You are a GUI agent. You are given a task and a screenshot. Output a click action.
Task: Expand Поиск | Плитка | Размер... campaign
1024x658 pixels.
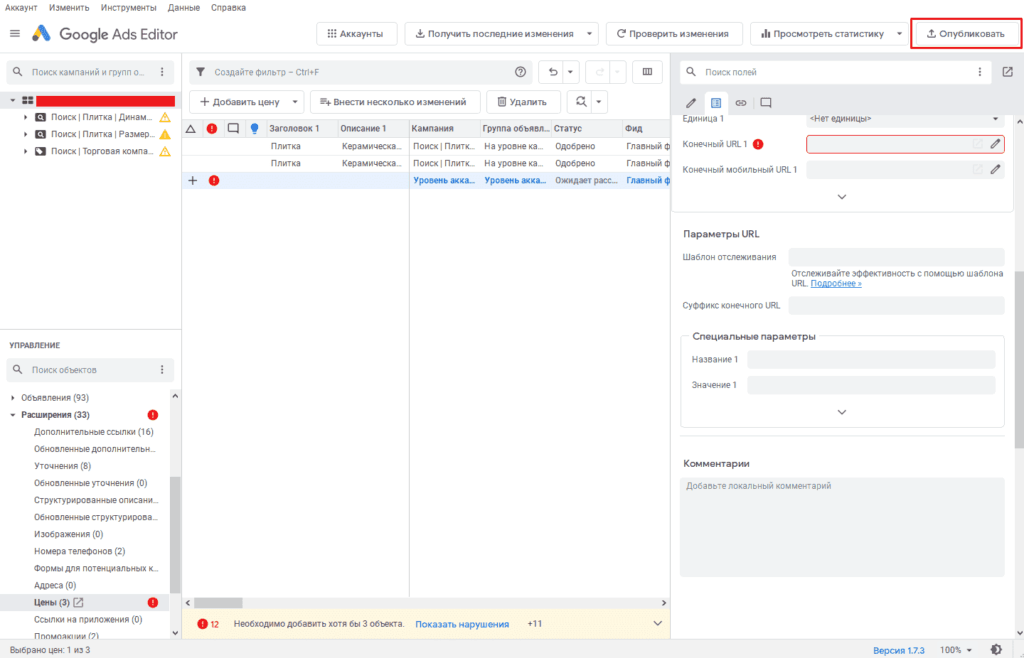[x=25, y=134]
